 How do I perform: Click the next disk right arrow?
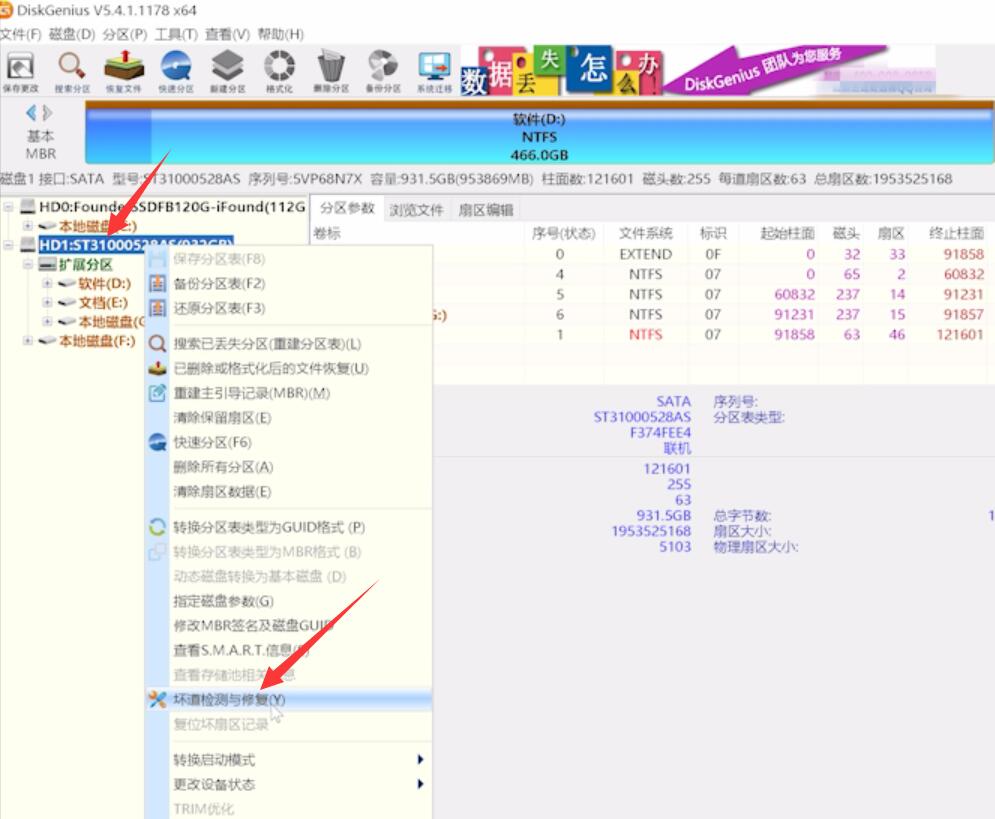point(48,113)
